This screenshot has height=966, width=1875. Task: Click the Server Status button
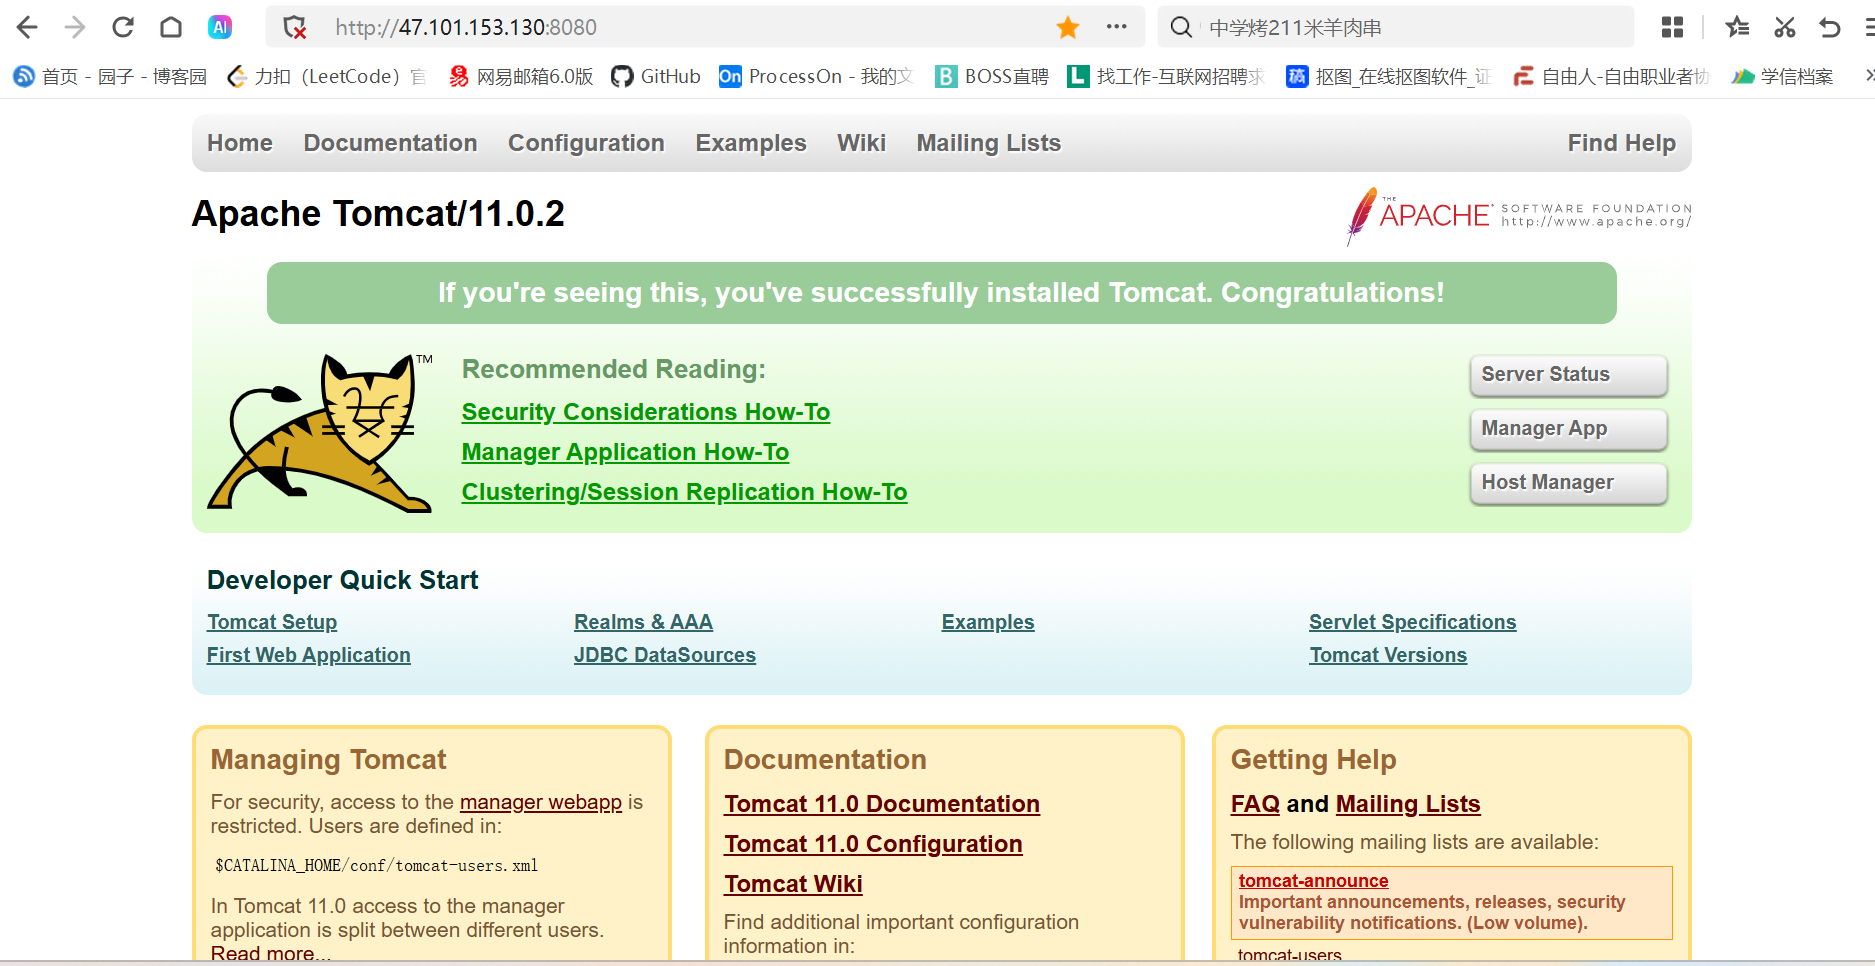[1568, 375]
